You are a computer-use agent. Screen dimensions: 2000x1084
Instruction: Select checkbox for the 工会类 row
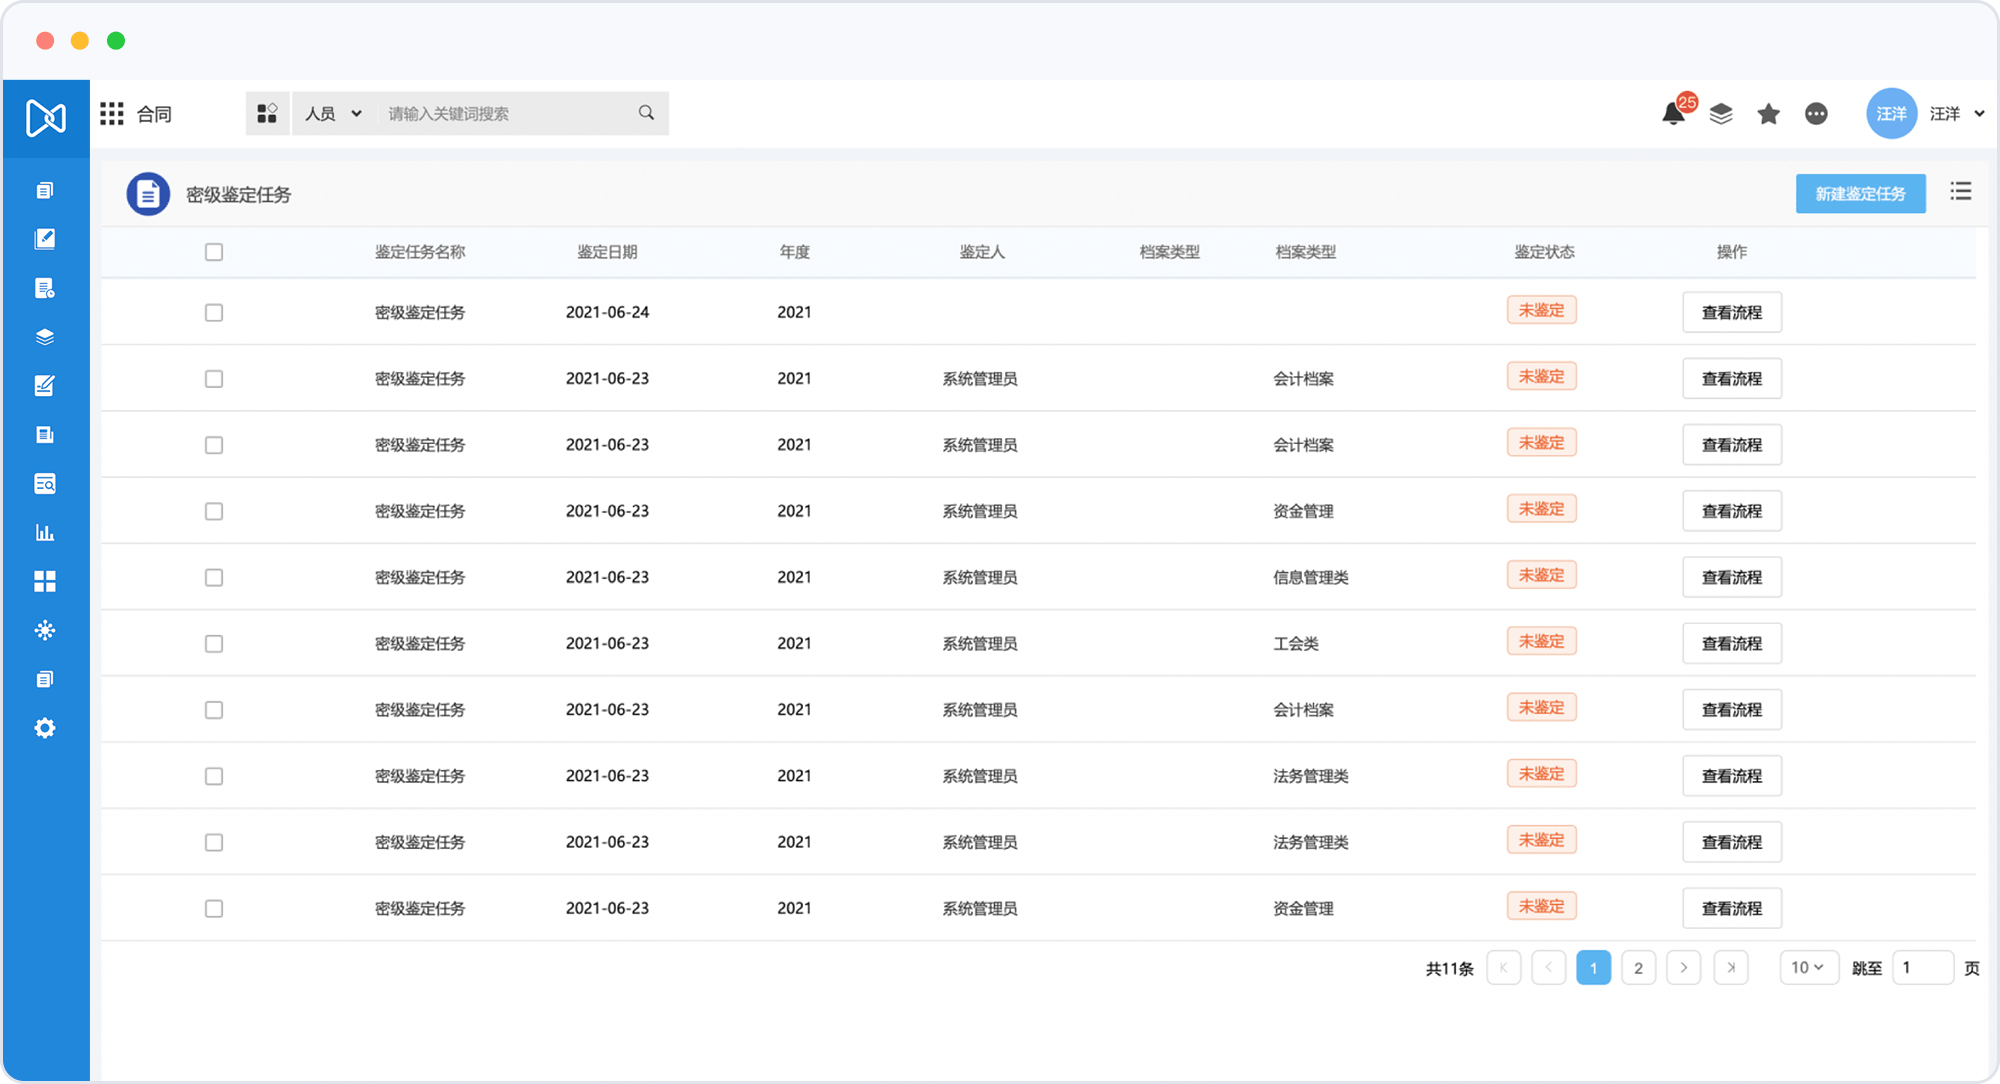coord(214,644)
